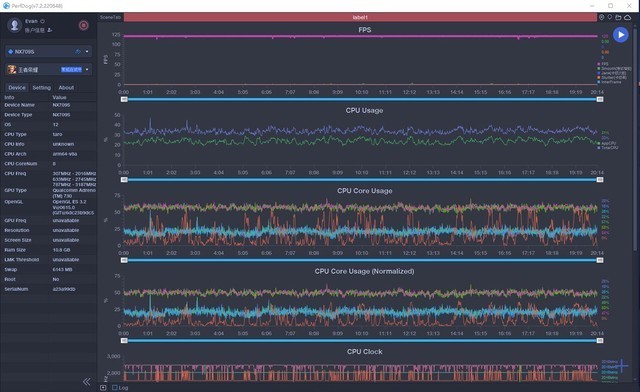Click the icon next to Evan's name
This screenshot has width=640, height=392.
coord(42,21)
